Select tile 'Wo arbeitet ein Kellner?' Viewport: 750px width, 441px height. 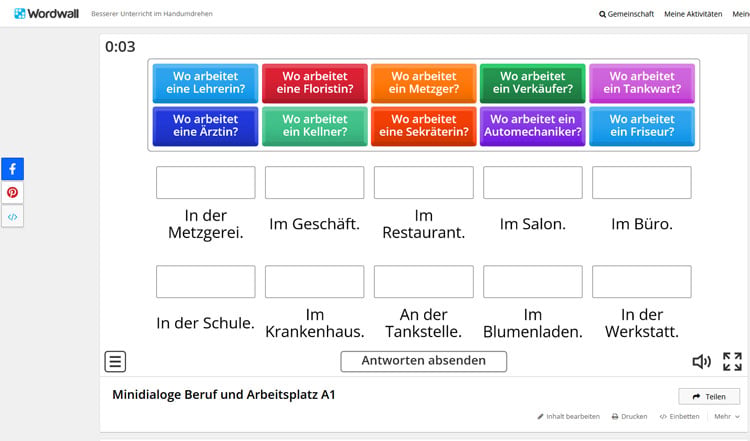315,126
